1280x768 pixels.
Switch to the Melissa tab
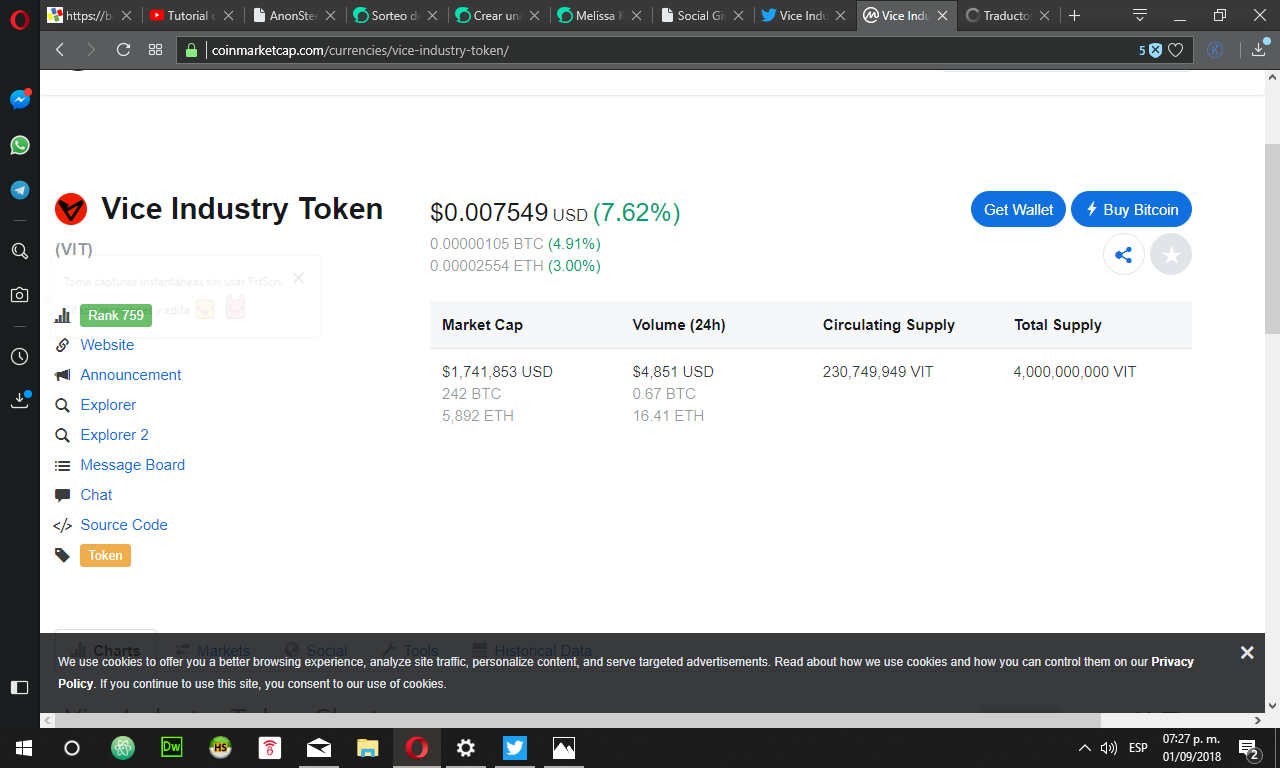(601, 15)
